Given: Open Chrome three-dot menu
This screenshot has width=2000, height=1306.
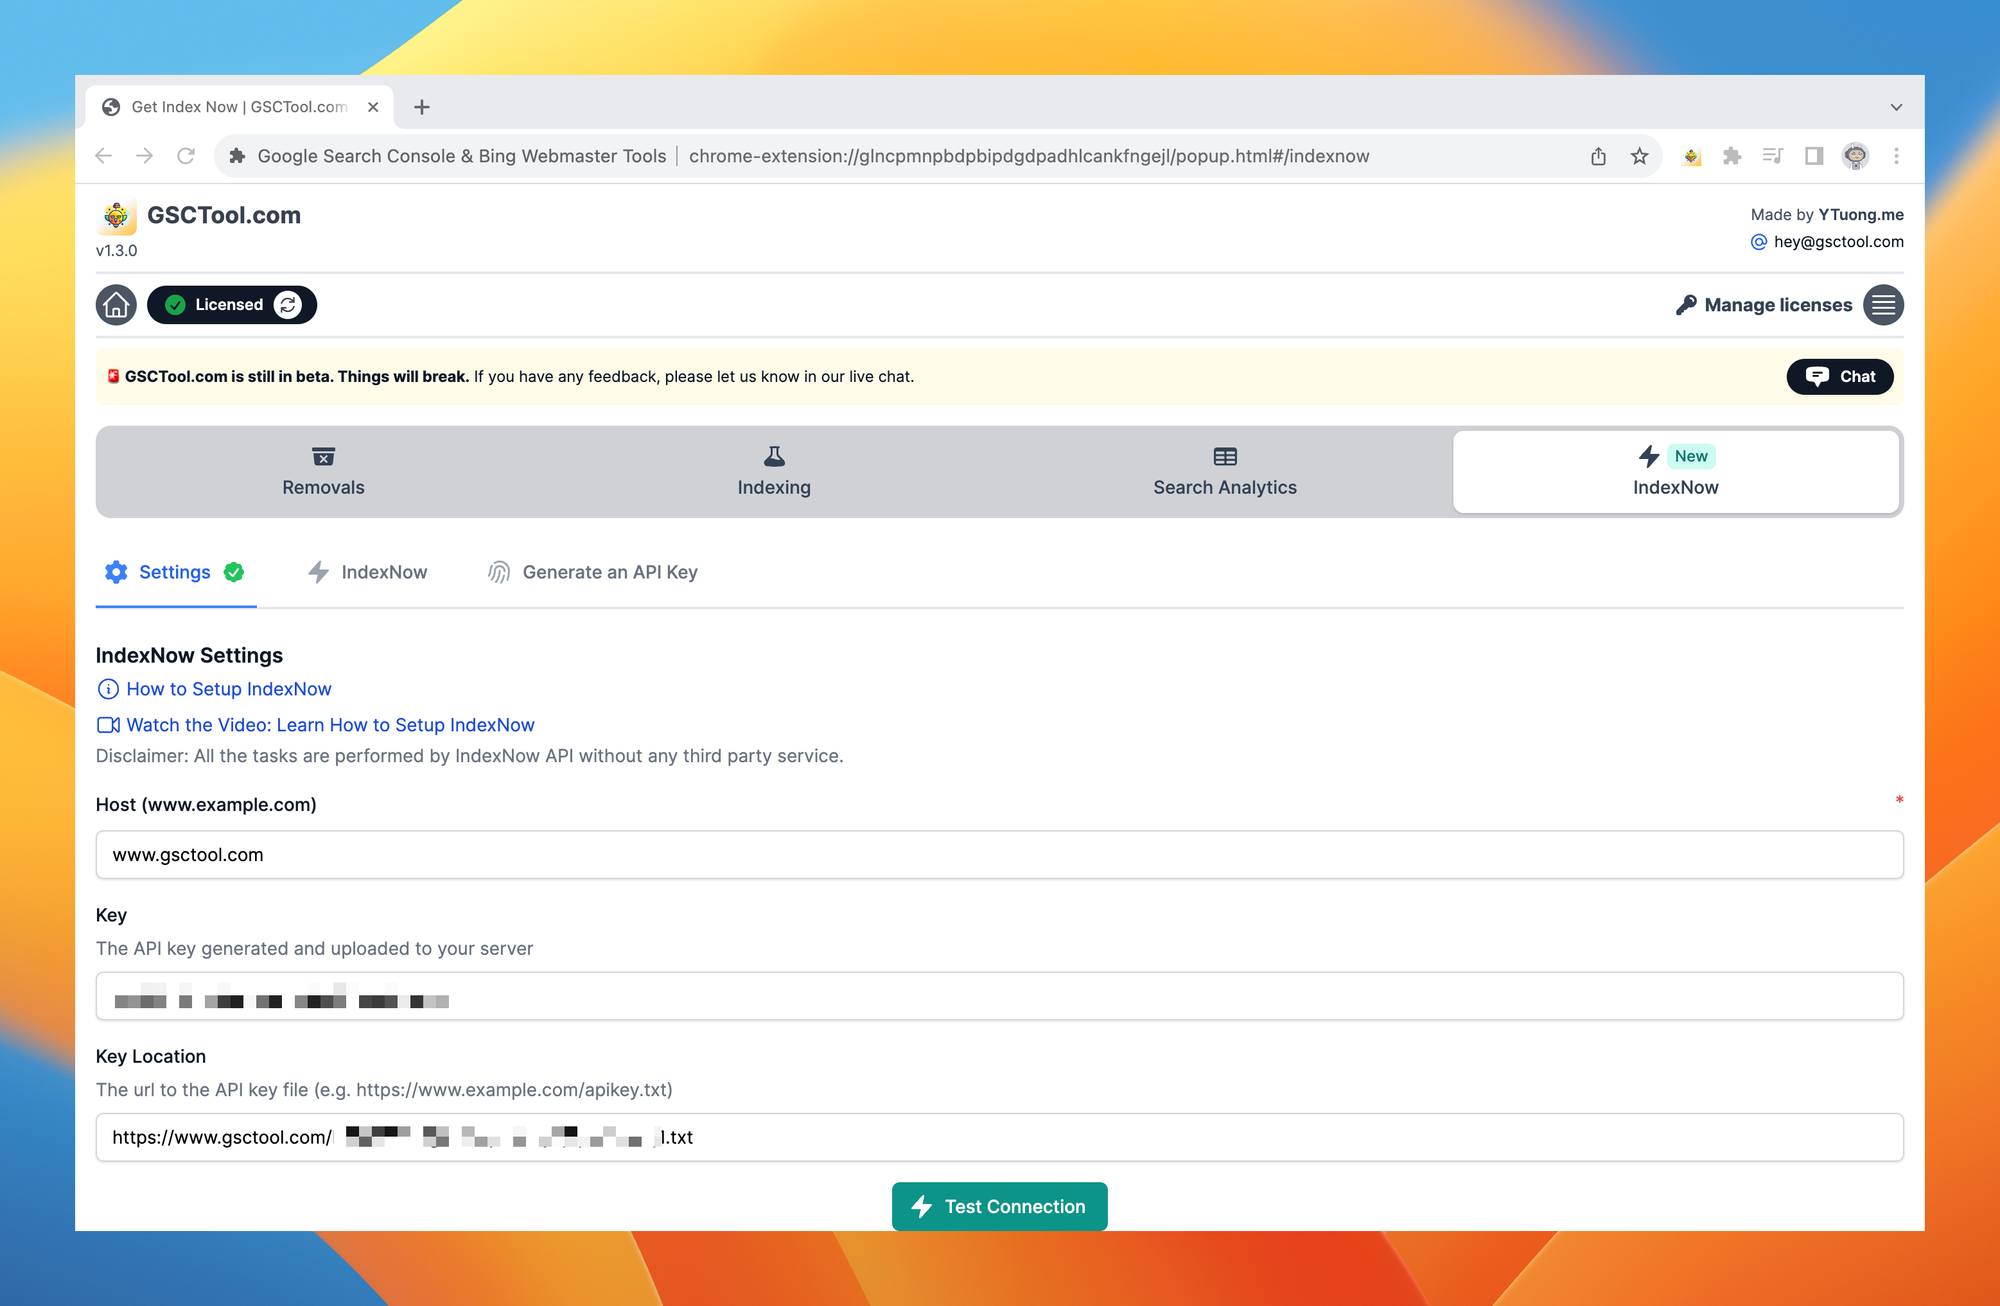Looking at the screenshot, I should [x=1896, y=156].
